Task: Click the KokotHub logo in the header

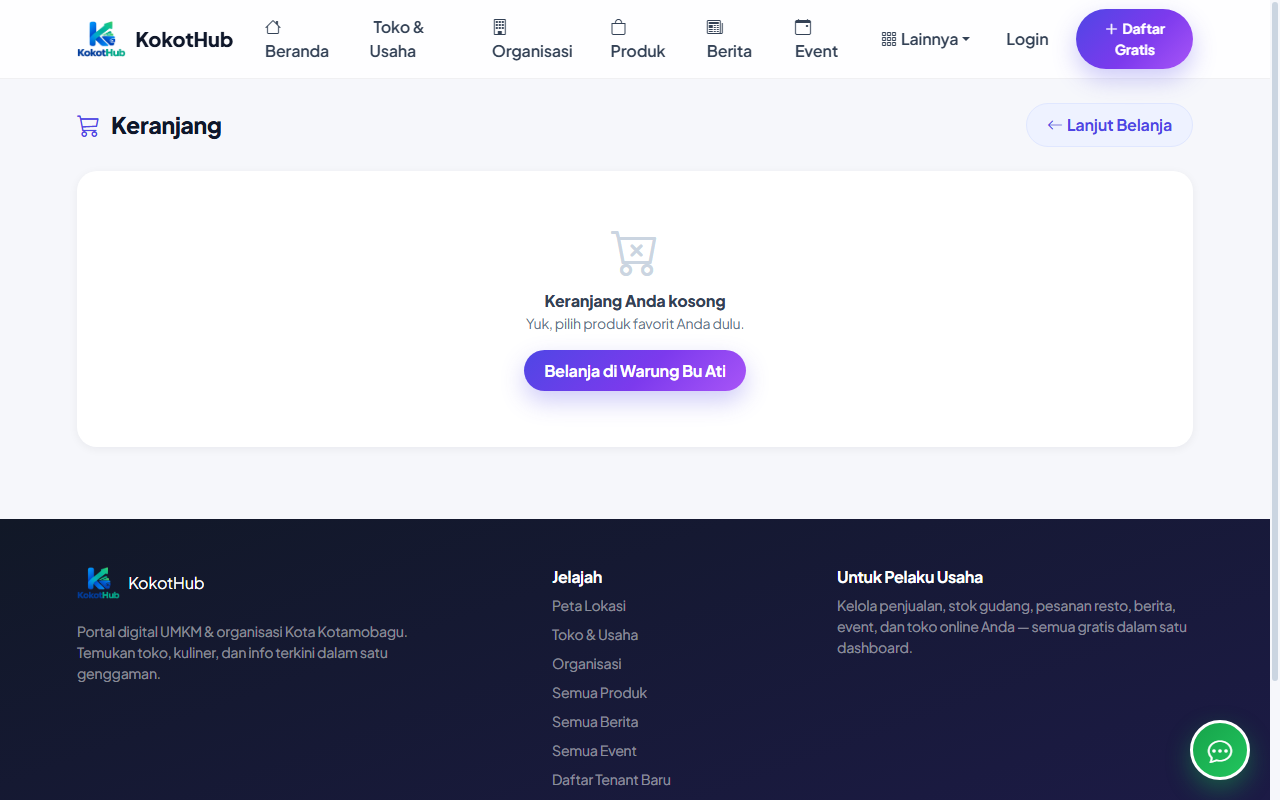Action: point(101,39)
